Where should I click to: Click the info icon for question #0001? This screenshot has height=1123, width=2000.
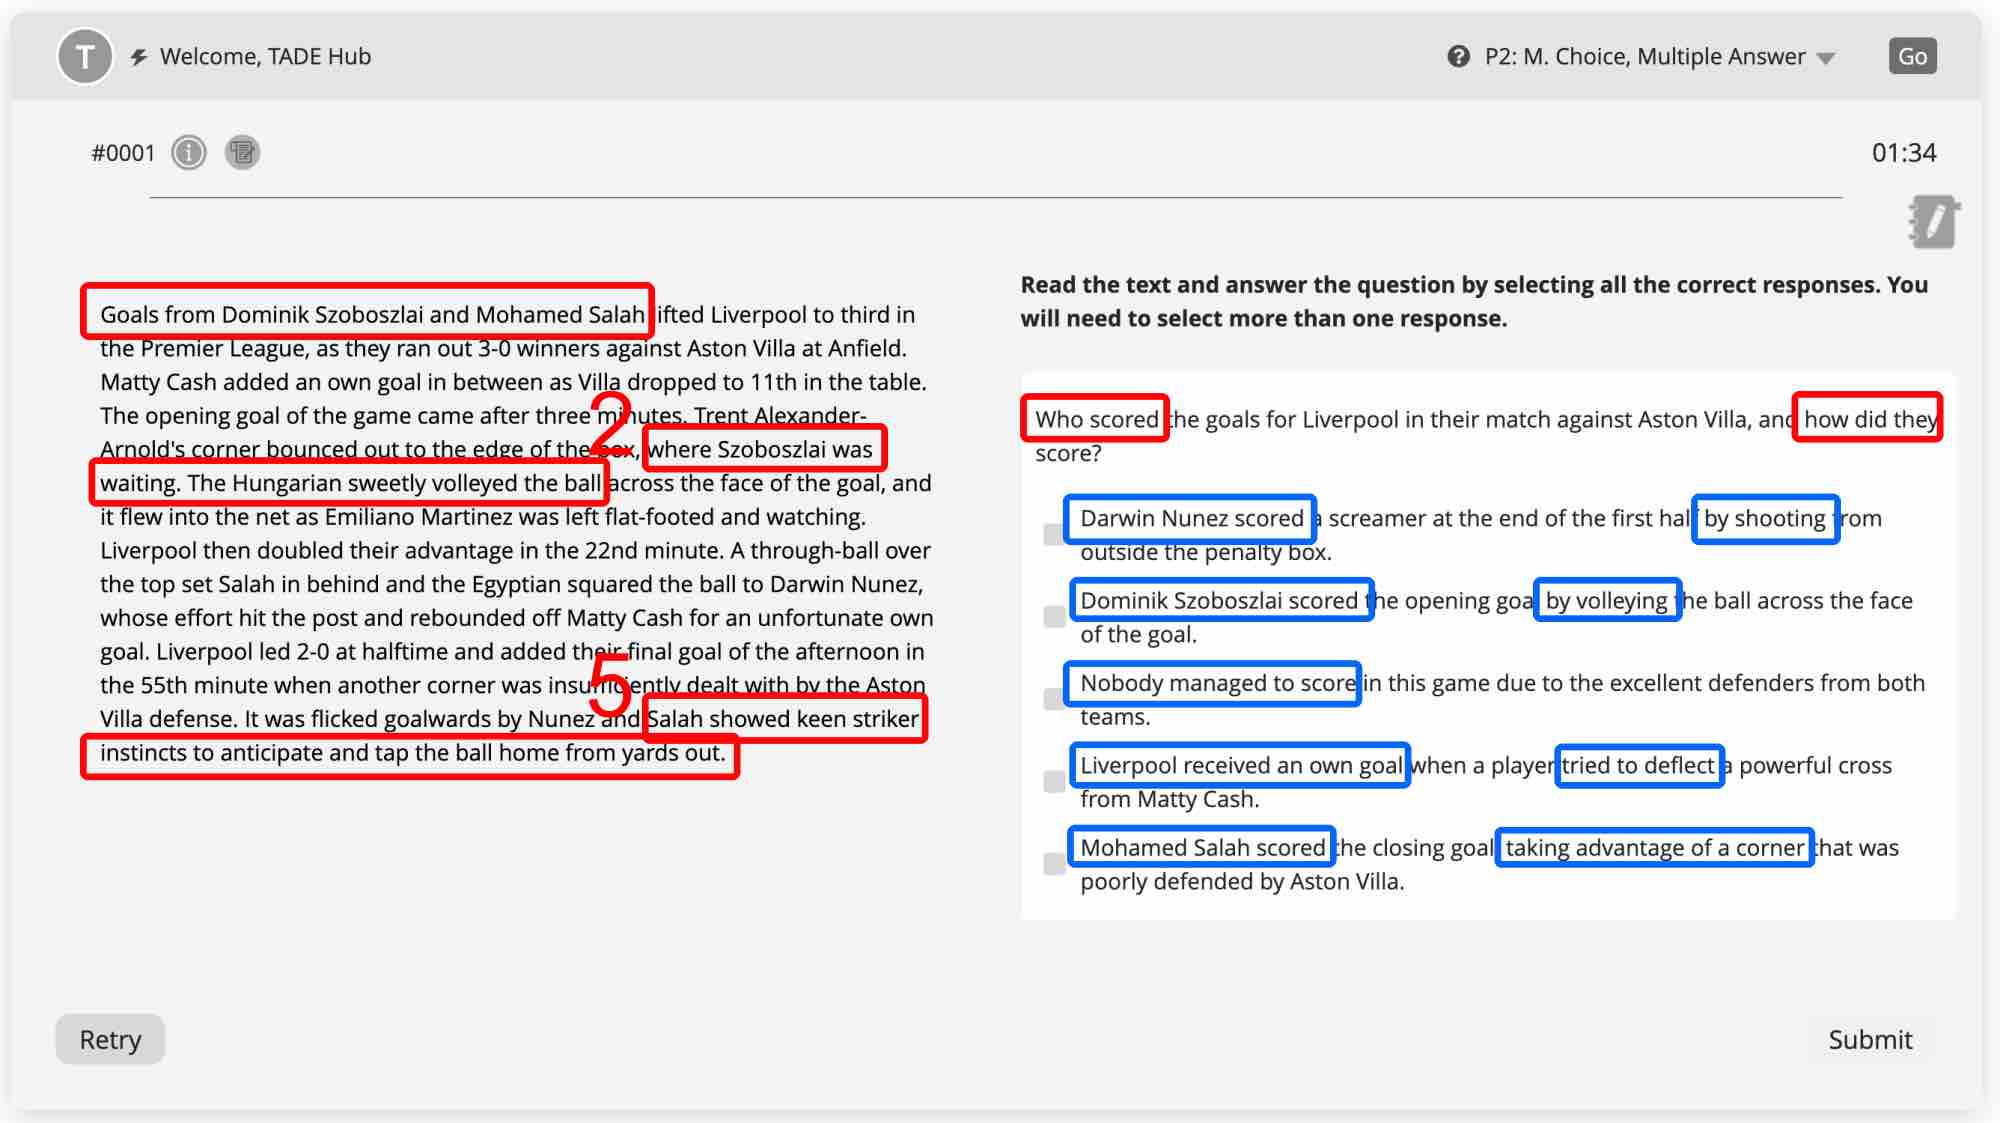[190, 151]
